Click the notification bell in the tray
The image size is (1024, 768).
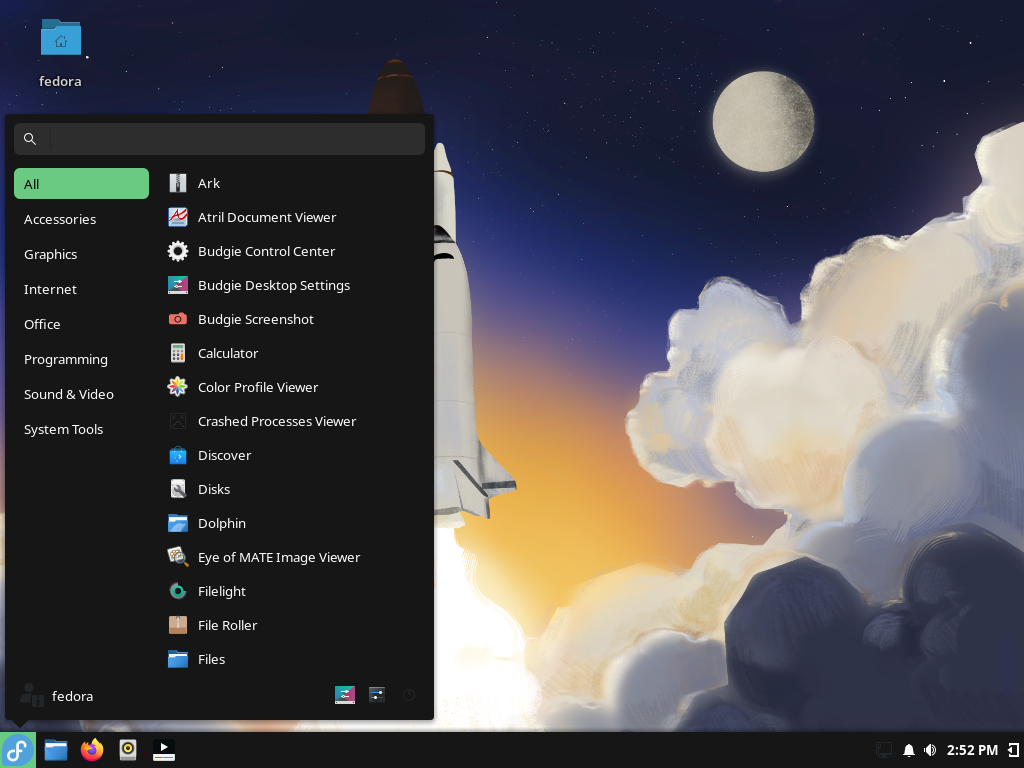[x=908, y=749]
